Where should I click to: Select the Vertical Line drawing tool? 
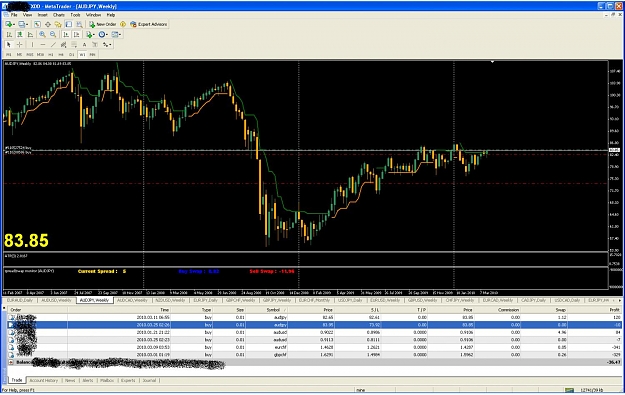(x=32, y=45)
